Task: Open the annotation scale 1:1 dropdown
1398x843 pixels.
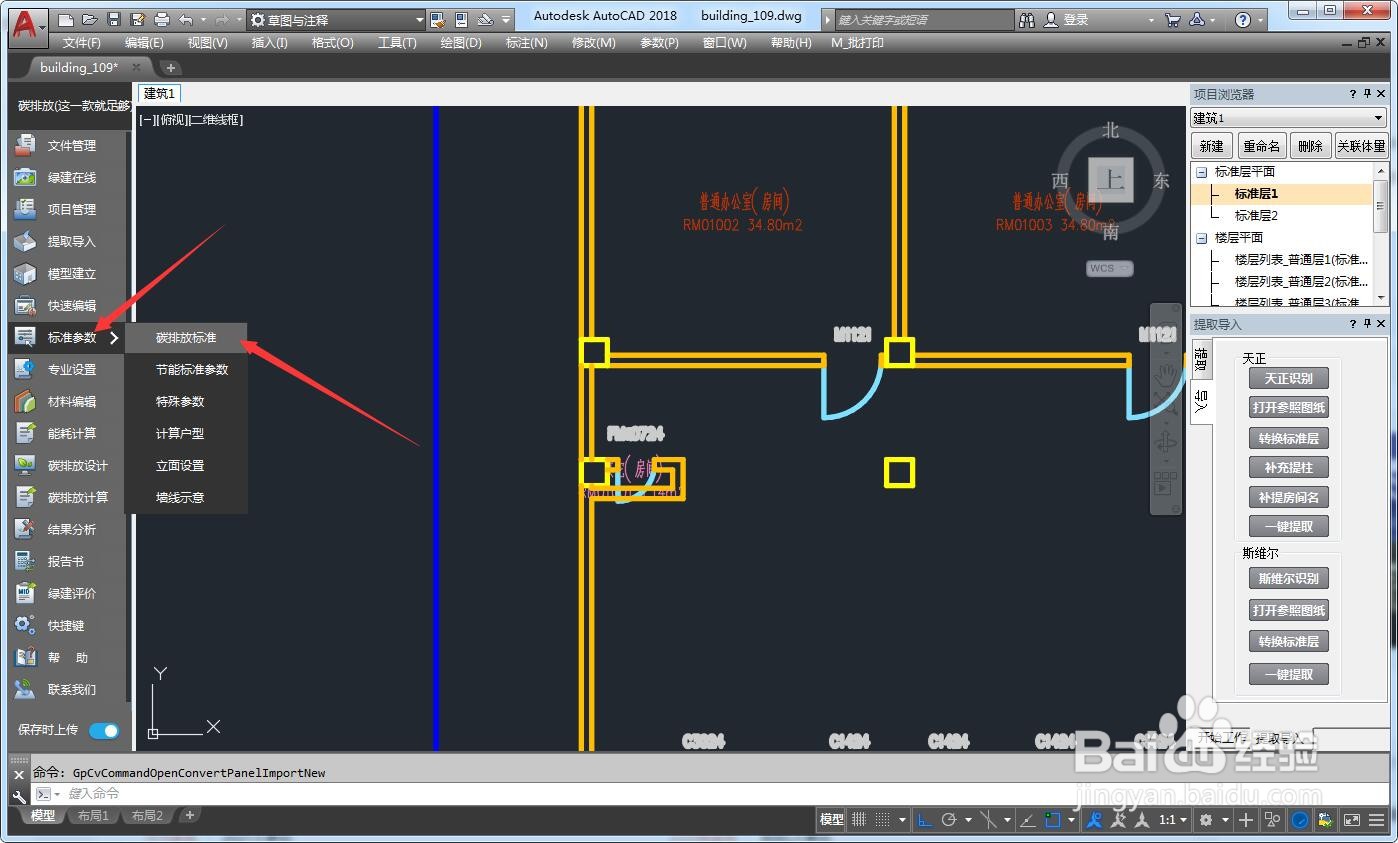Action: 1173,819
